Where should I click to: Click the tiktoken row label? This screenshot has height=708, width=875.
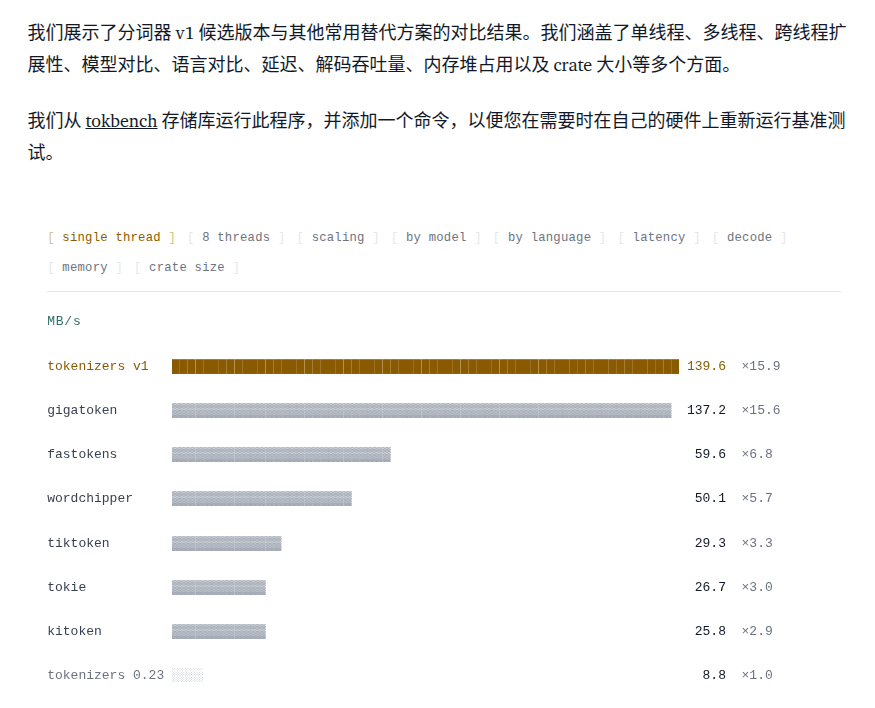78,543
